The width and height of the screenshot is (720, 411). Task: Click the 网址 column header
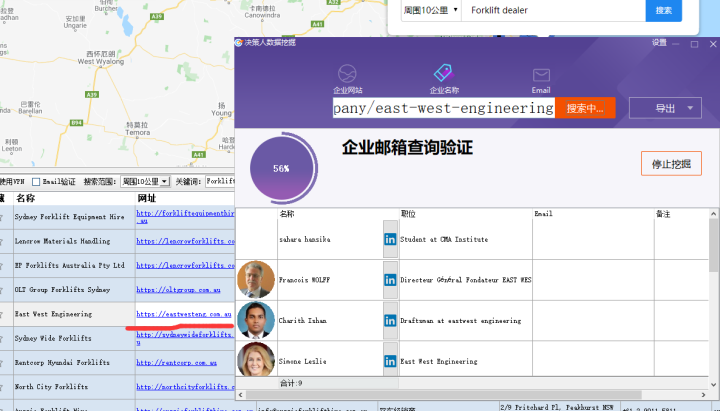pyautogui.click(x=146, y=198)
